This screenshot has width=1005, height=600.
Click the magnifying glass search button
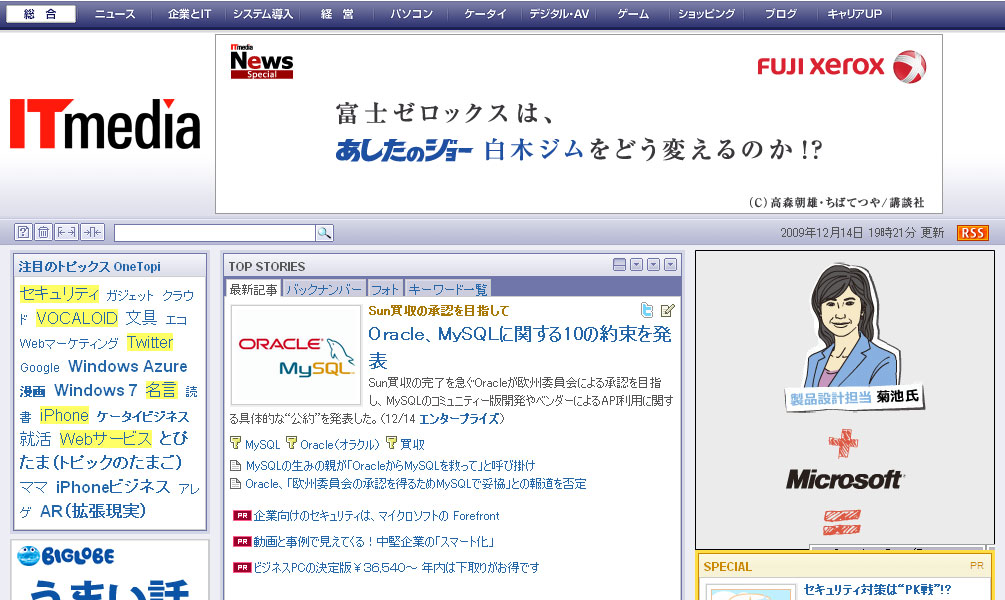pos(324,233)
